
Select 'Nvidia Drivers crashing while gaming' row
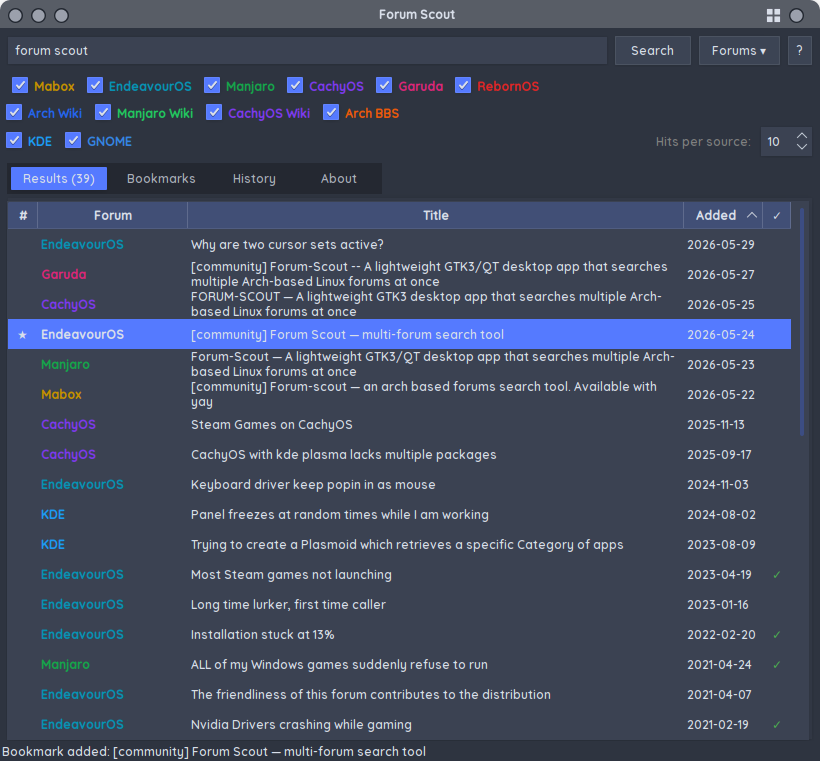coord(399,725)
